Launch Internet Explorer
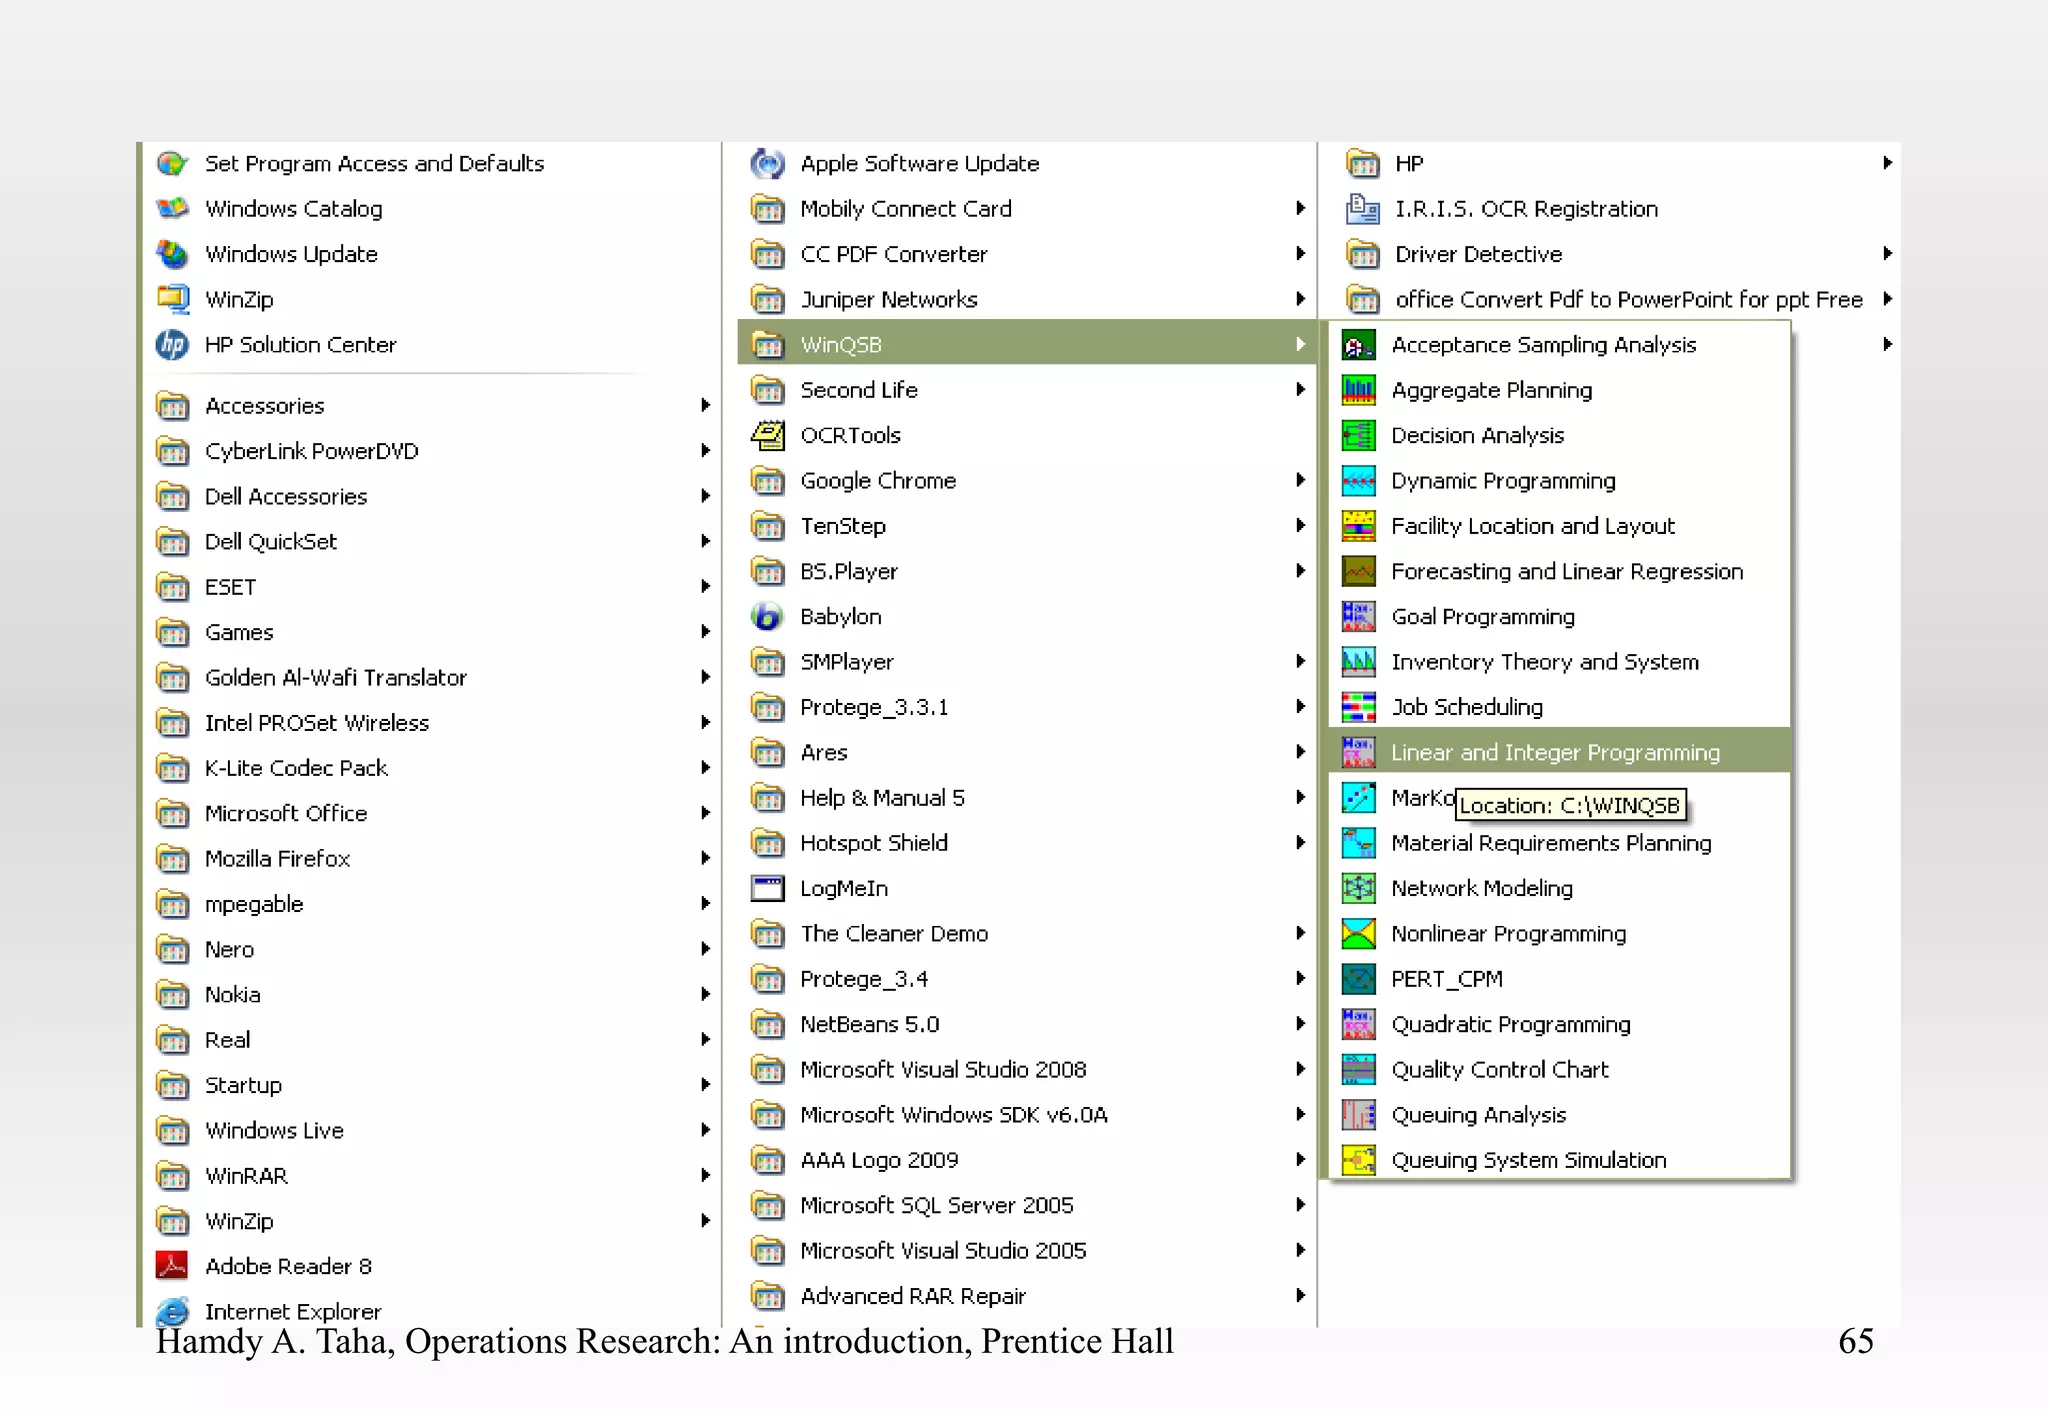This screenshot has width=2048, height=1418. (292, 1311)
